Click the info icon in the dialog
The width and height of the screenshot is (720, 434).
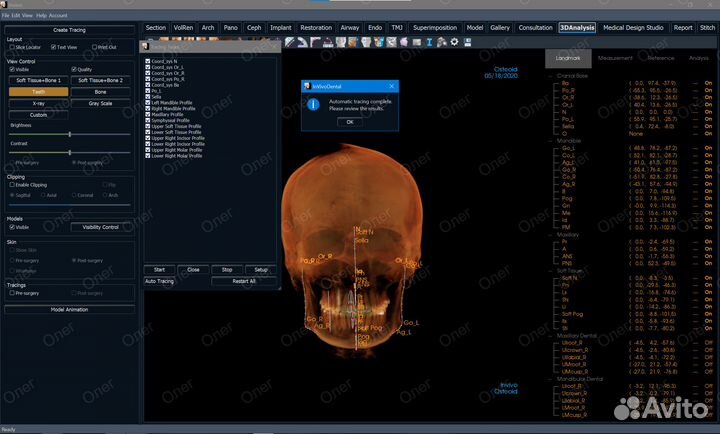(x=313, y=104)
